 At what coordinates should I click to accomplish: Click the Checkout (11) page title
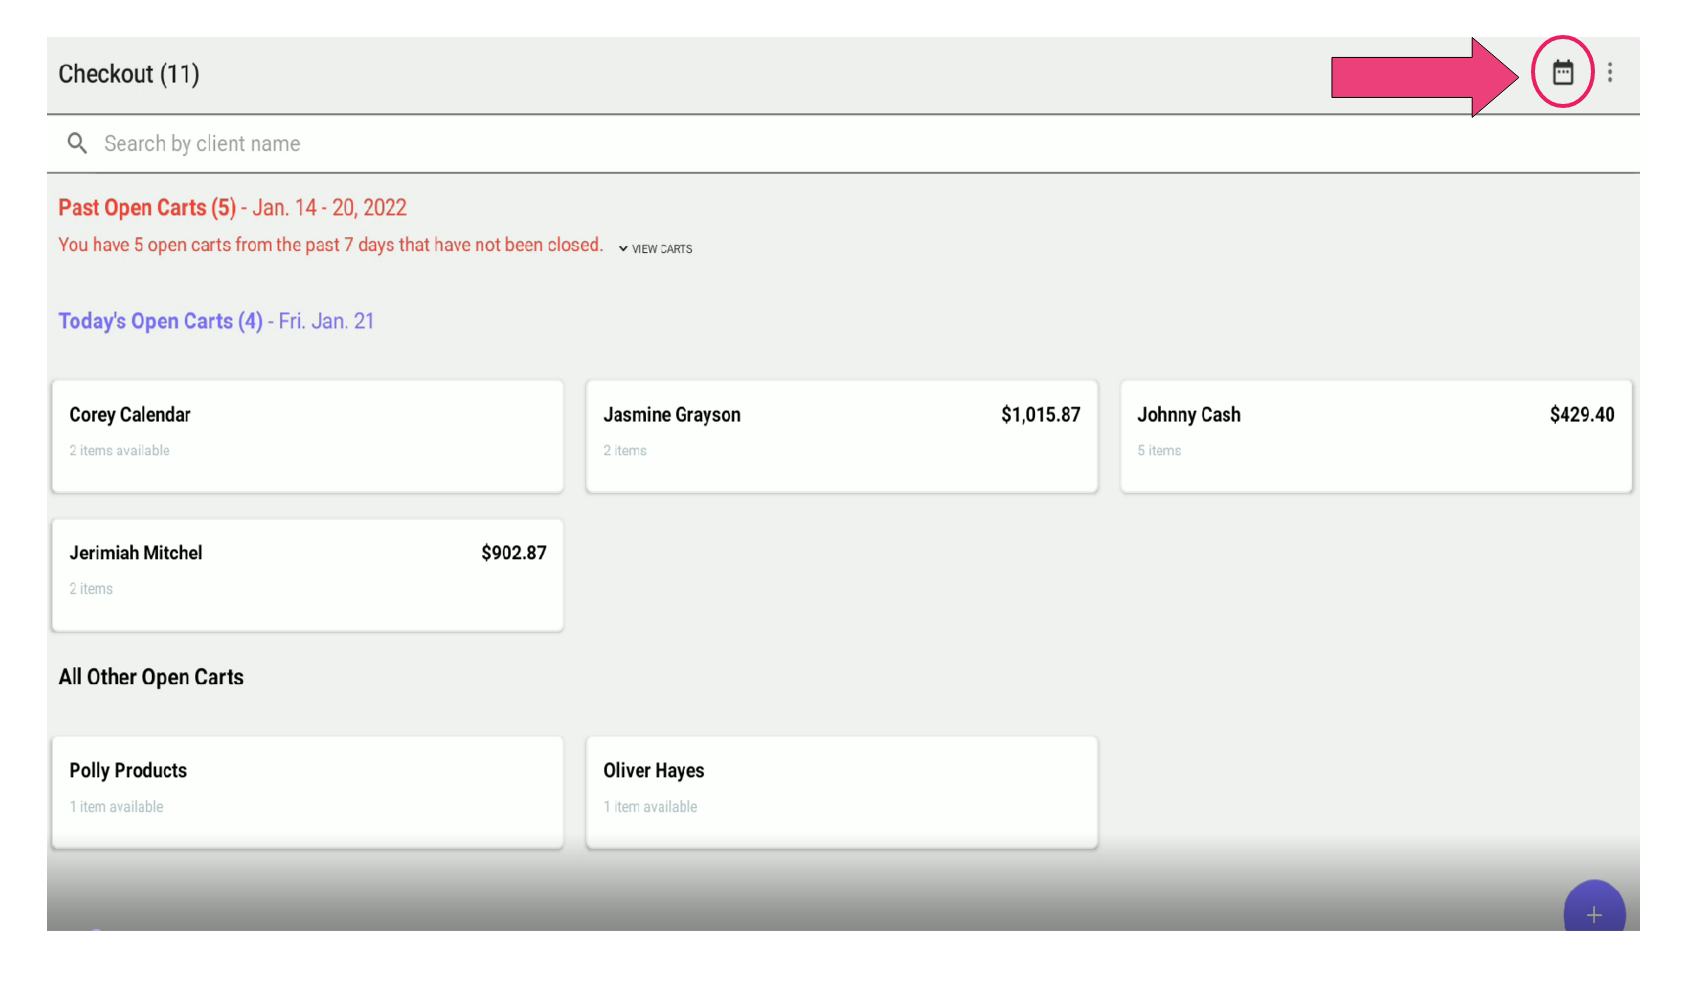[x=129, y=74]
